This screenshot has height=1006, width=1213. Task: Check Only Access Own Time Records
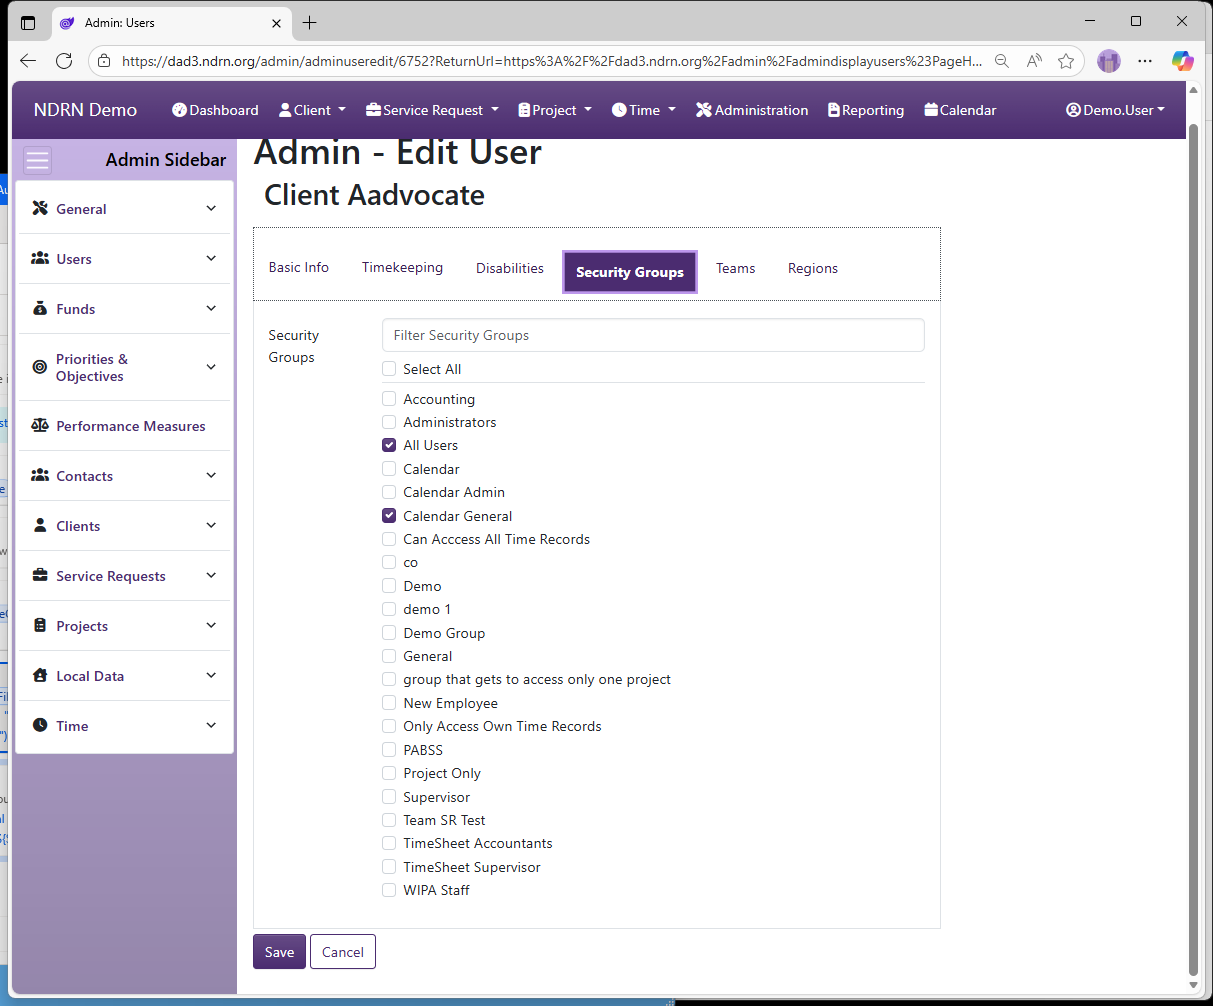389,726
